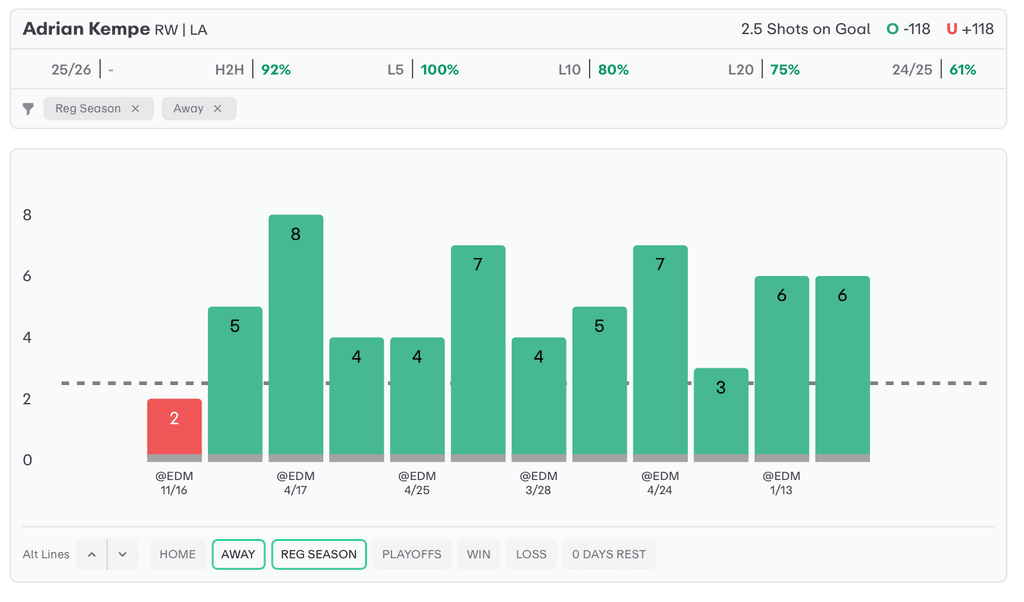Select the Under +118 odds
This screenshot has height=602, width=1024.
click(970, 29)
